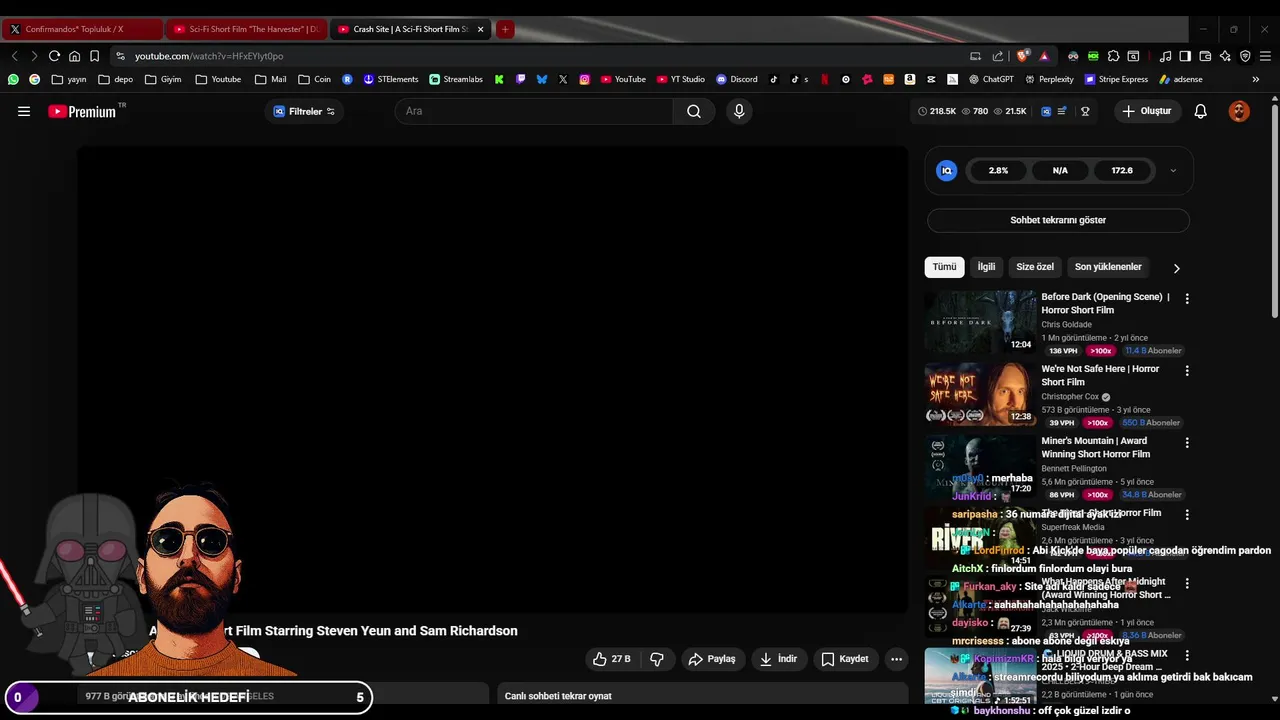Click Sohbet tekrarını göster button
Screen dimensions: 1280x720
(x=1058, y=220)
